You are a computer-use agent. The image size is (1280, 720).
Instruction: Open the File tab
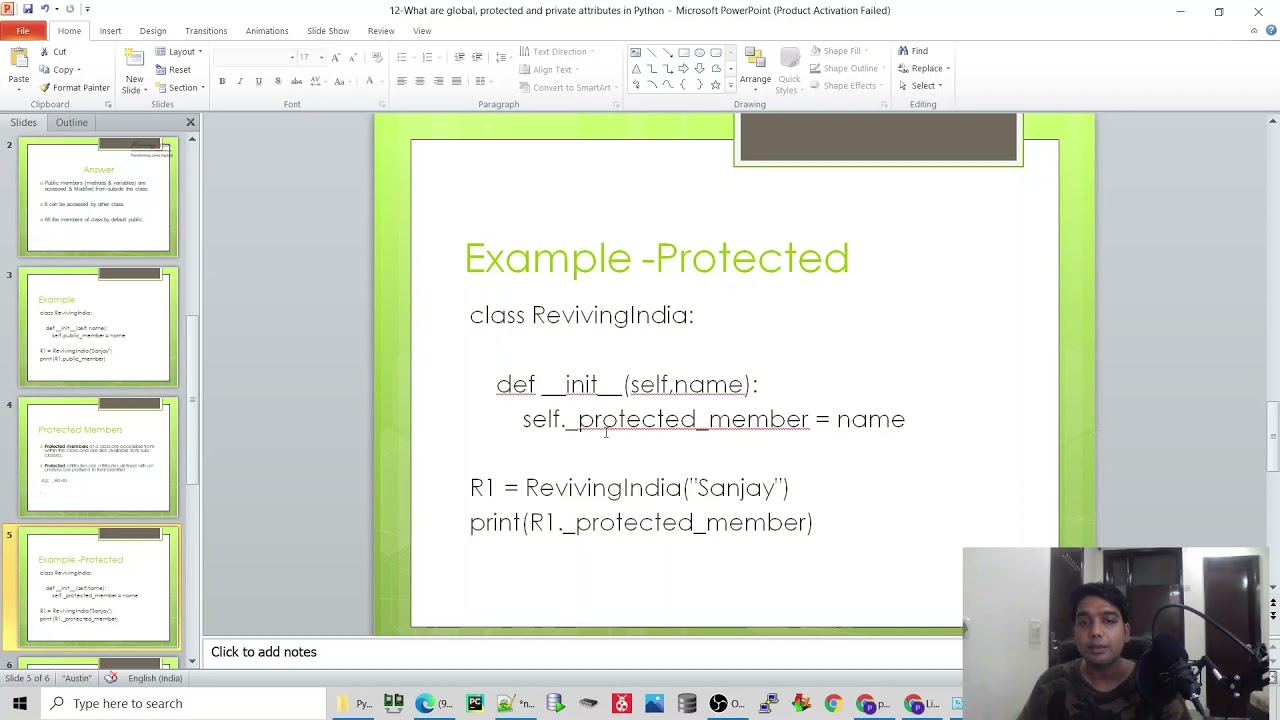pos(22,31)
